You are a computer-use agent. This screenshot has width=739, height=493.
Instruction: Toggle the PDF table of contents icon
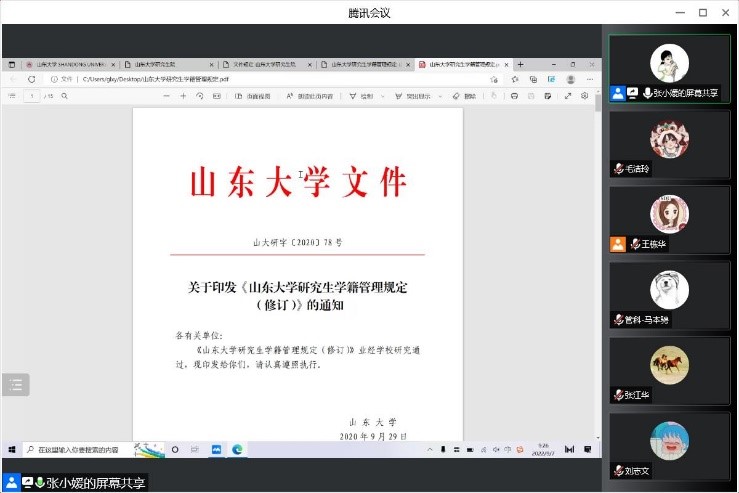12,96
